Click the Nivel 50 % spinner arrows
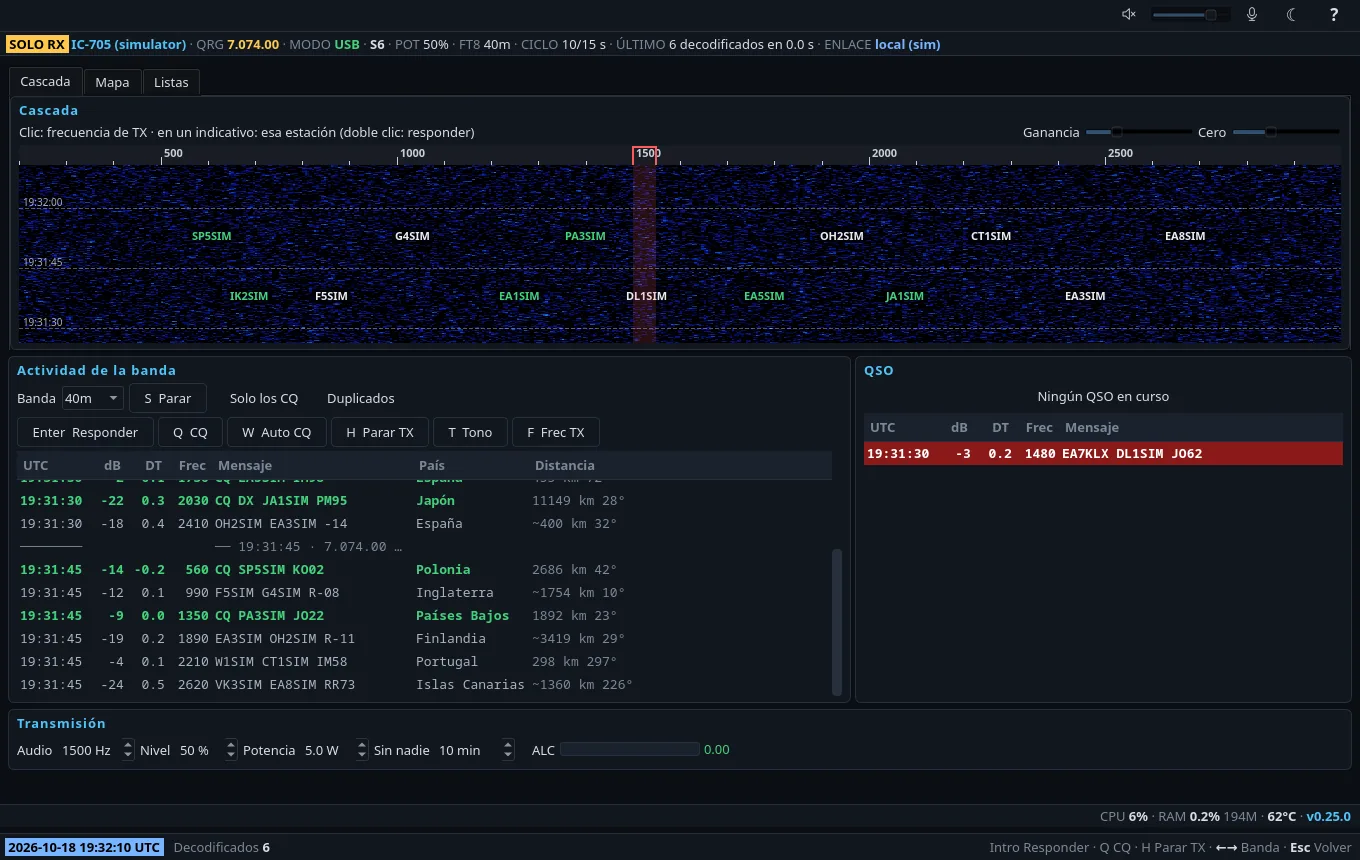This screenshot has height=860, width=1360. coord(231,750)
